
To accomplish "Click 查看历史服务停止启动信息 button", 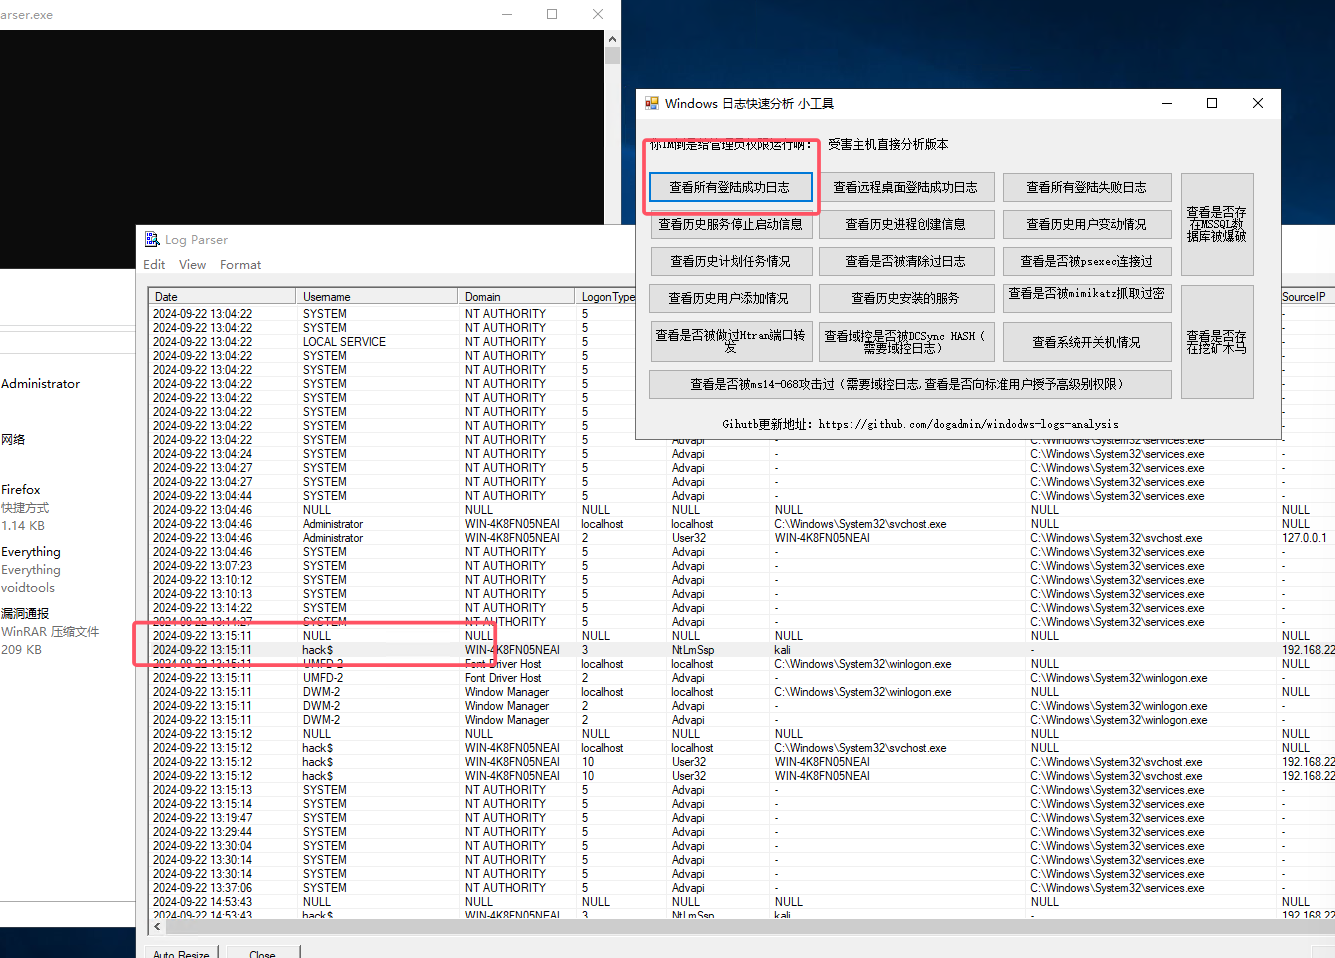I will coord(730,224).
